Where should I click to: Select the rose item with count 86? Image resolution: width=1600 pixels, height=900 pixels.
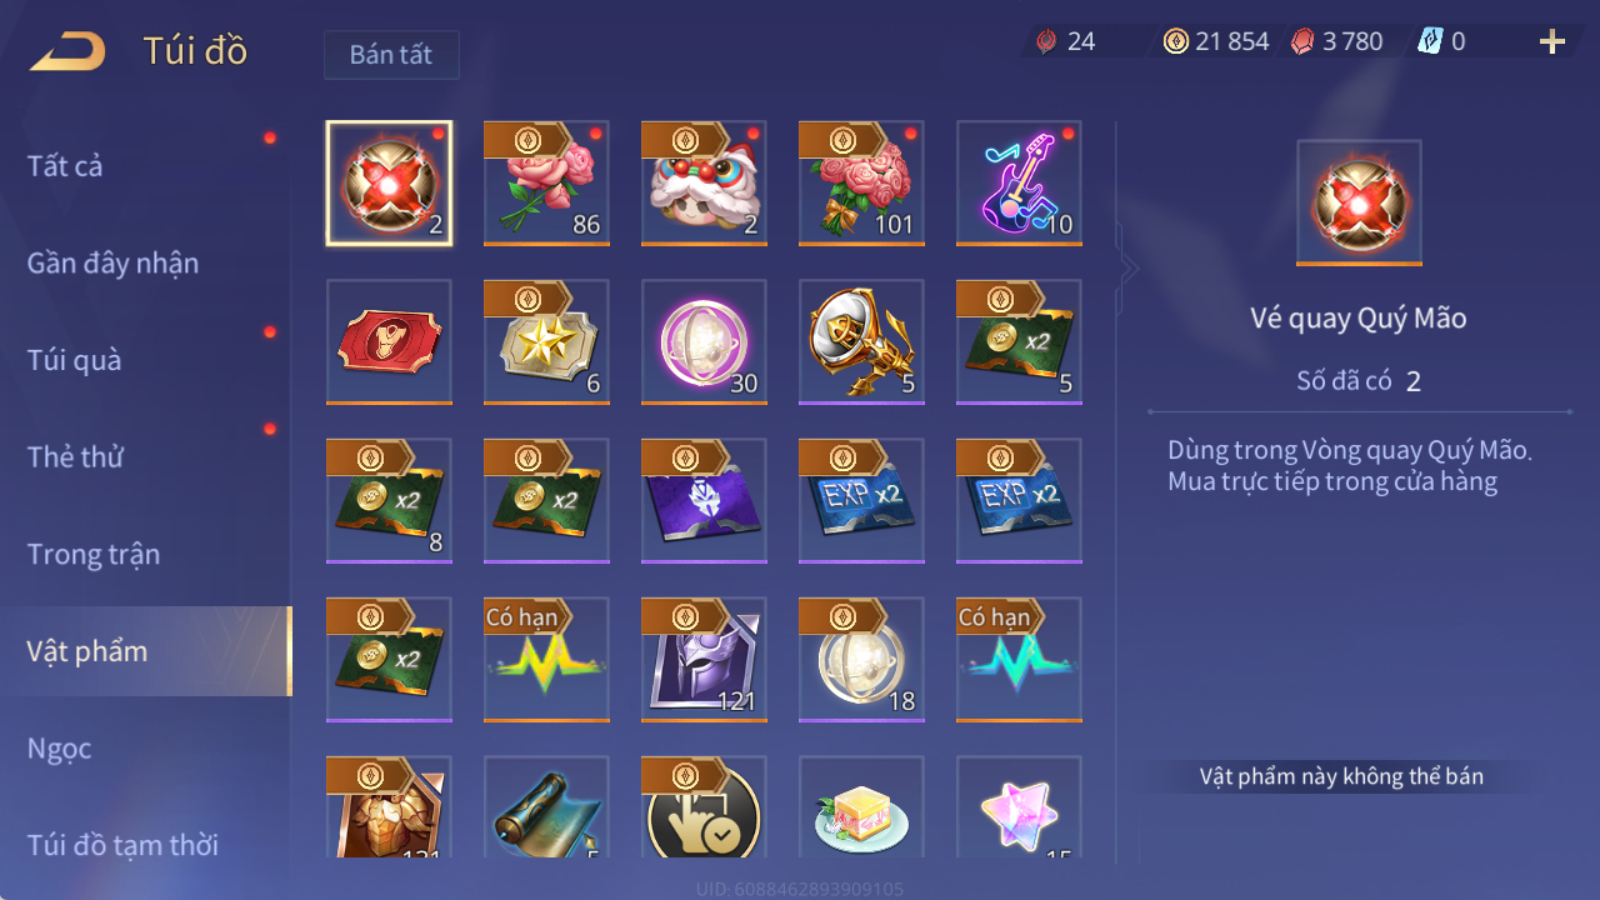tap(546, 183)
